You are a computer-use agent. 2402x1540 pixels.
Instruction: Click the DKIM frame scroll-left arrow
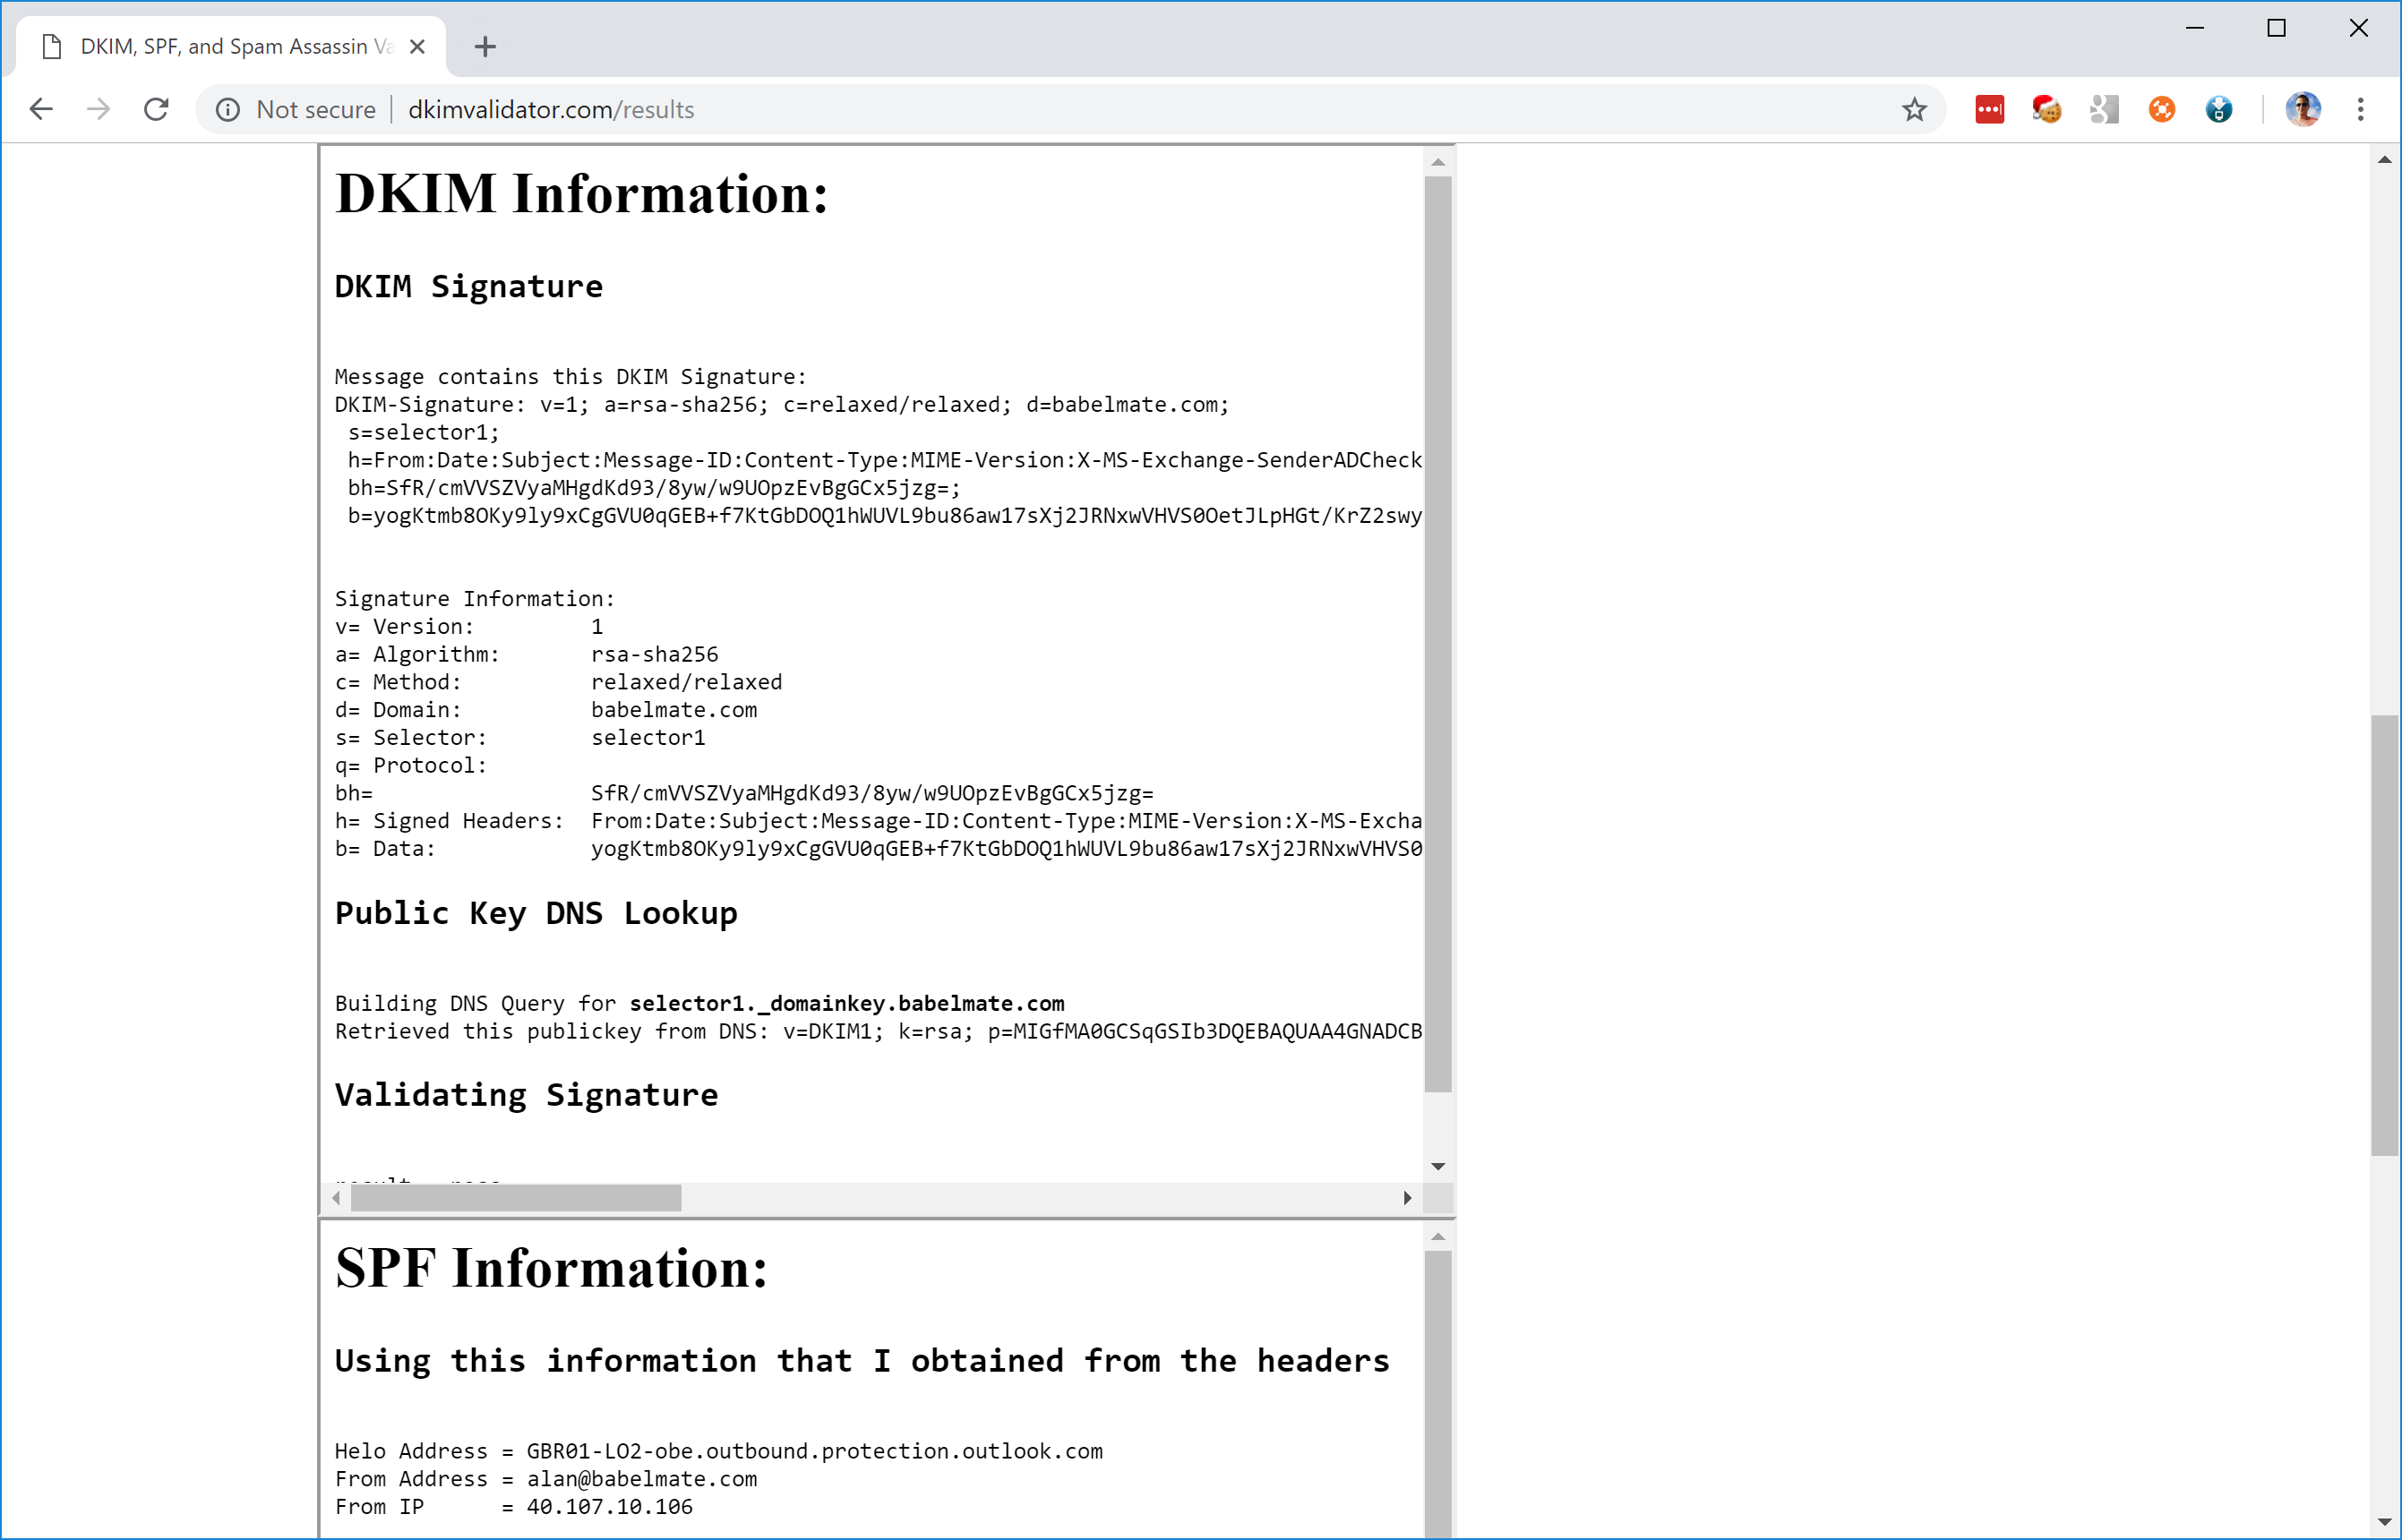tap(336, 1198)
